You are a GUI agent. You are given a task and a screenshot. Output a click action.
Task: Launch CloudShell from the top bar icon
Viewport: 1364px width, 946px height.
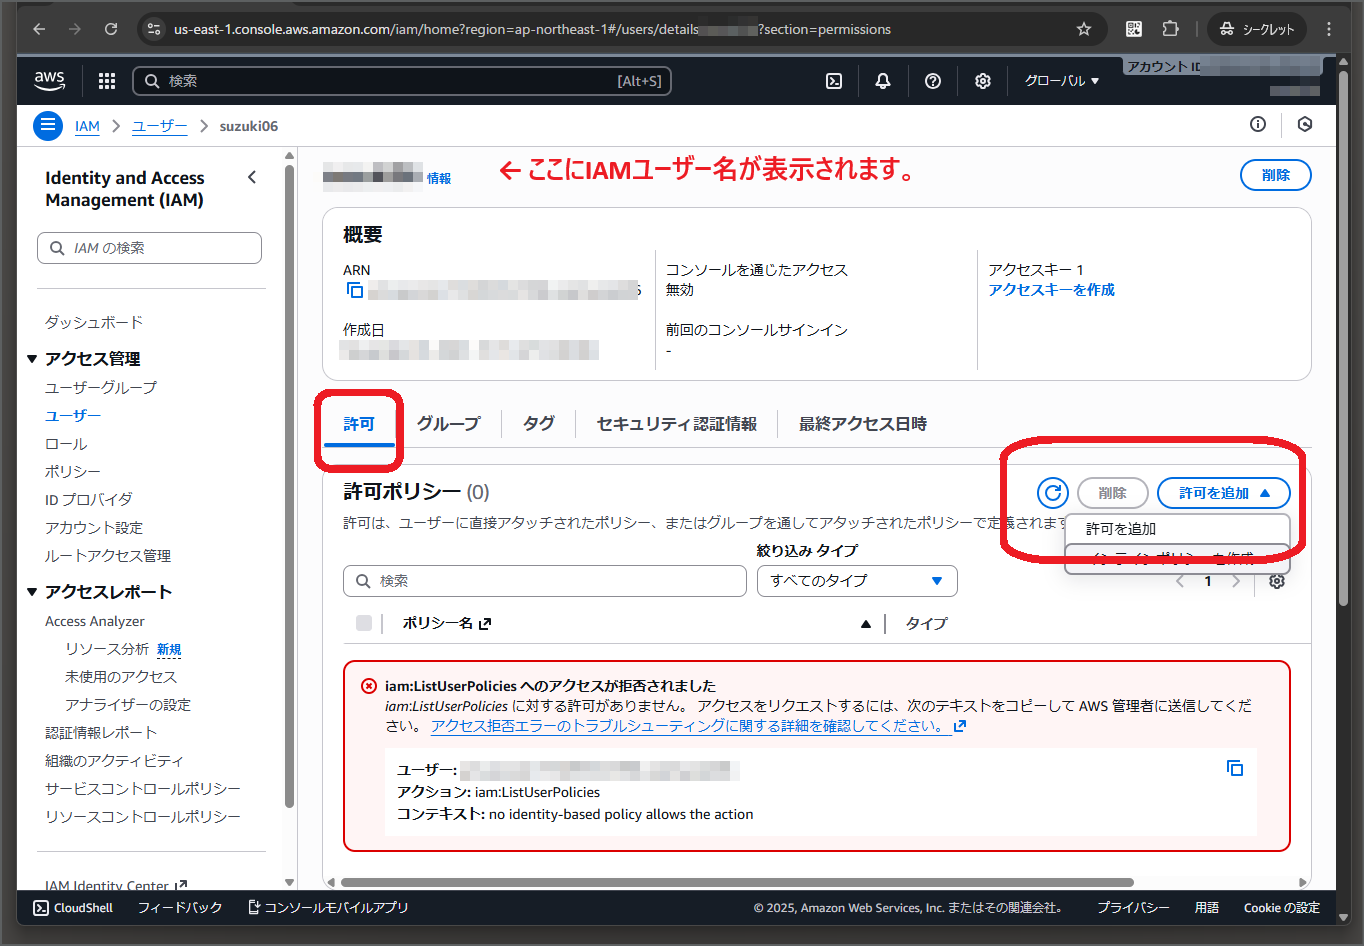click(834, 81)
